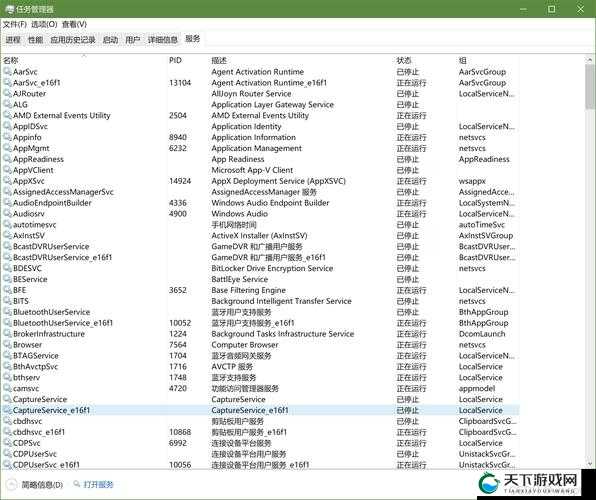Viewport: 596px width, 500px height.
Task: Click the service icon for ALG
Action: point(7,104)
